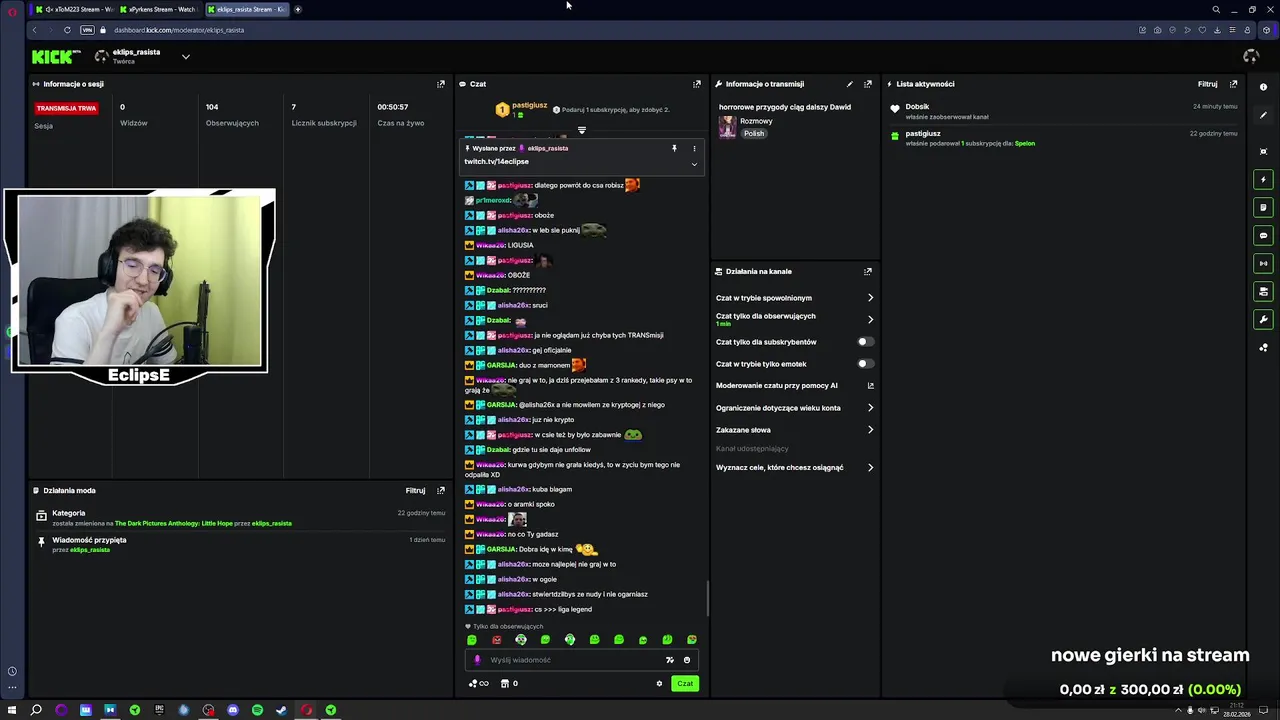Open Kick logo home link

click(56, 57)
